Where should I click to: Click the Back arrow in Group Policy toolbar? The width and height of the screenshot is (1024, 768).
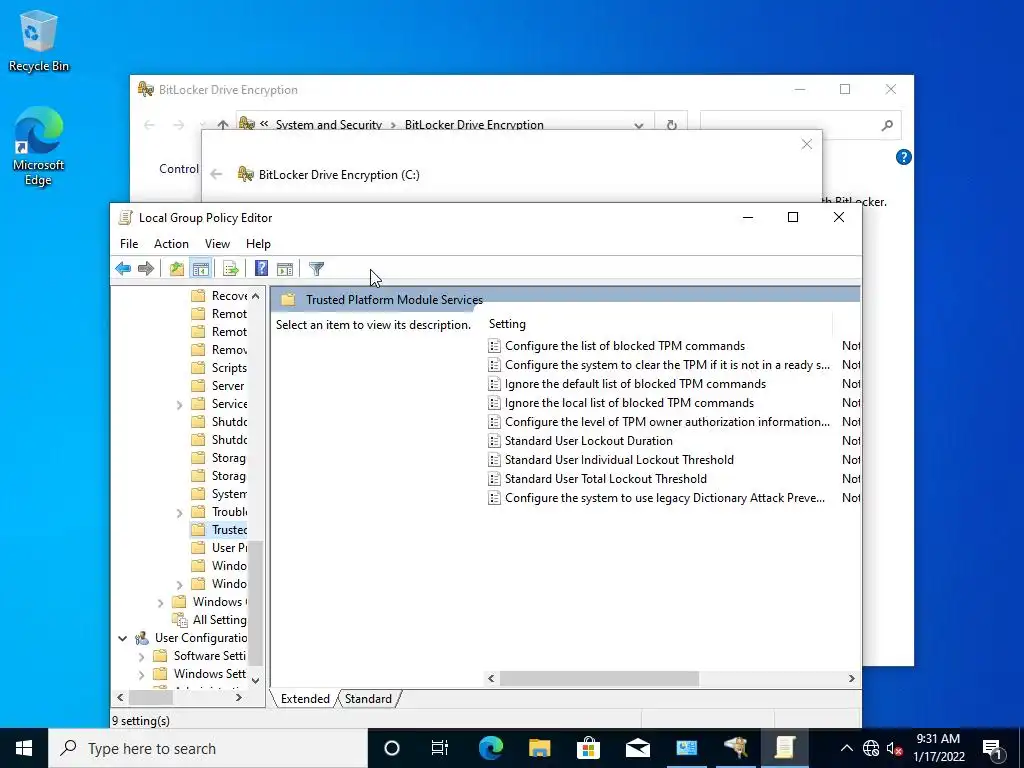pyautogui.click(x=123, y=268)
